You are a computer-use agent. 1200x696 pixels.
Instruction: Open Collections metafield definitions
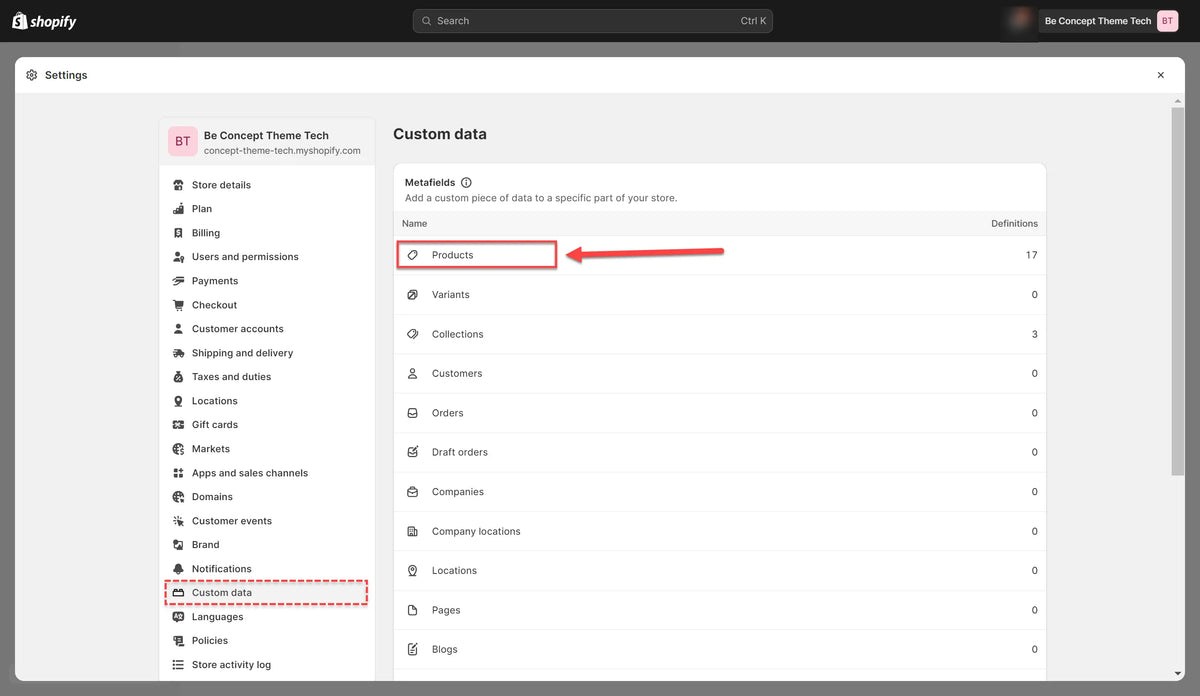[720, 334]
